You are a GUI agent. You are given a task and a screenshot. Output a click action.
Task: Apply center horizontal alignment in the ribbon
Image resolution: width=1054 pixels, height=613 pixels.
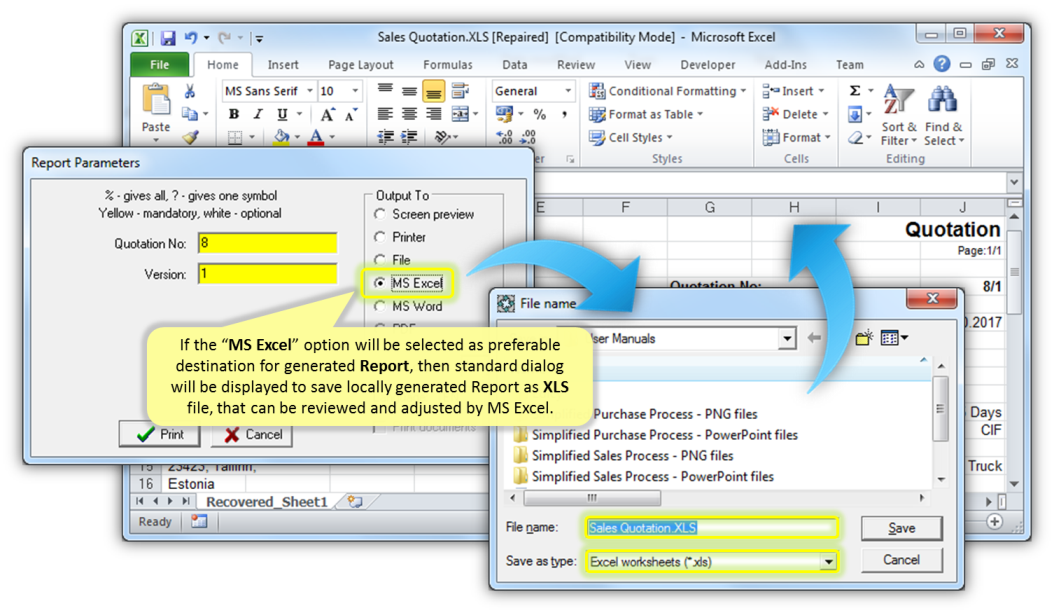tap(409, 114)
